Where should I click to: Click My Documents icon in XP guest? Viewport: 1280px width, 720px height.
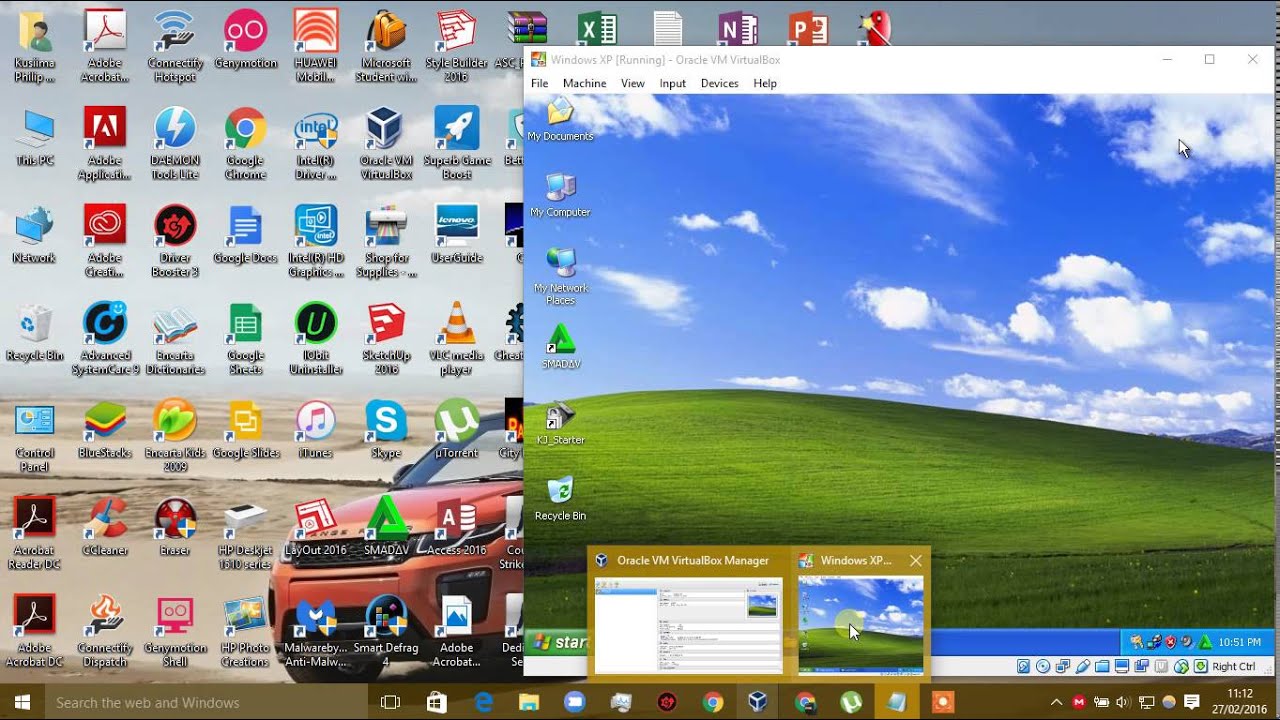point(560,120)
